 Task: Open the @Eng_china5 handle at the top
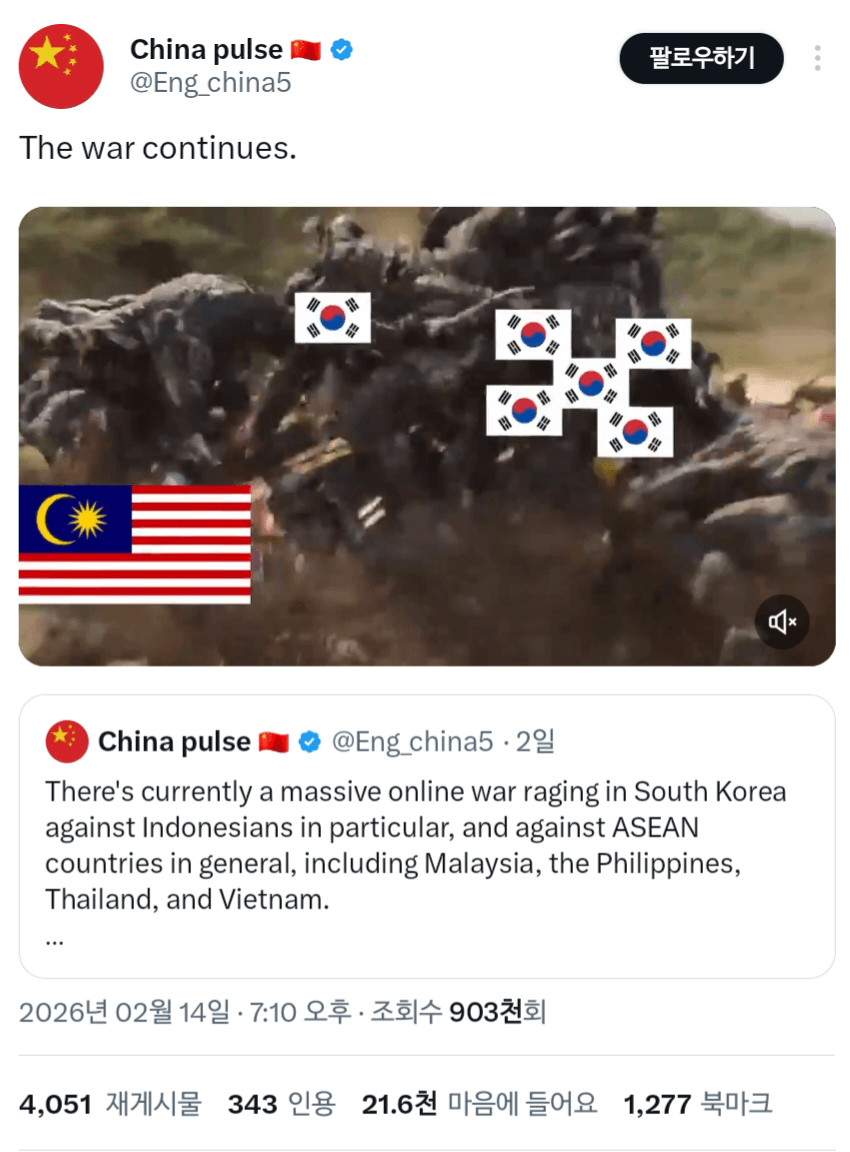[x=210, y=83]
